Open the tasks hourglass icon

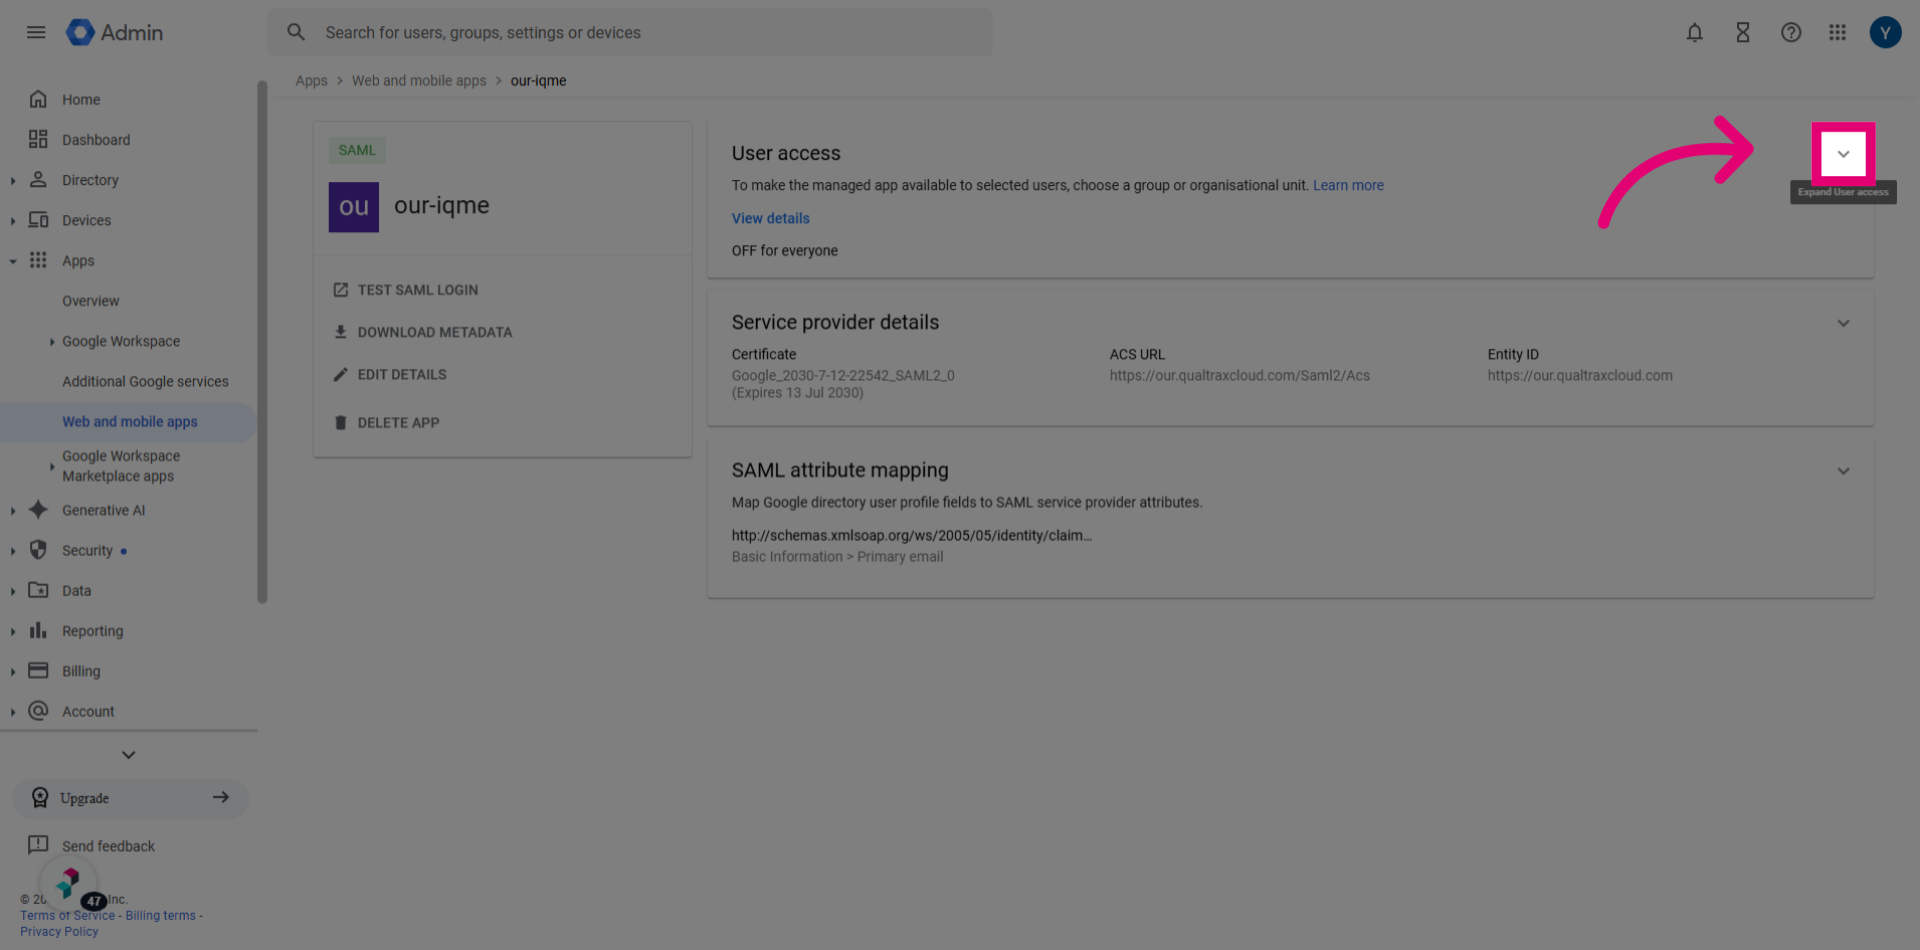pos(1742,32)
